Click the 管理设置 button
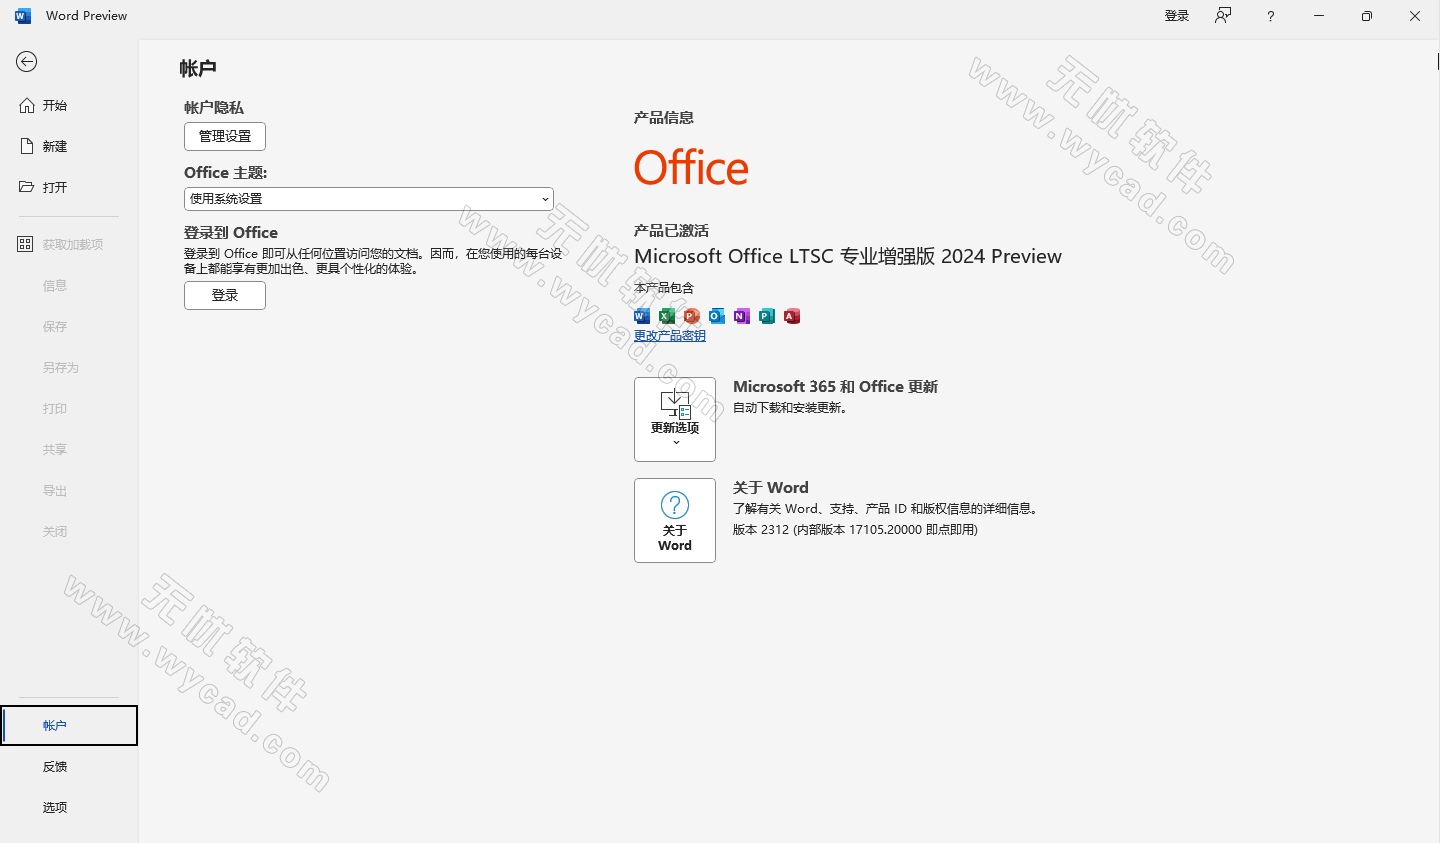Screen dimensions: 1441x843 coord(225,136)
